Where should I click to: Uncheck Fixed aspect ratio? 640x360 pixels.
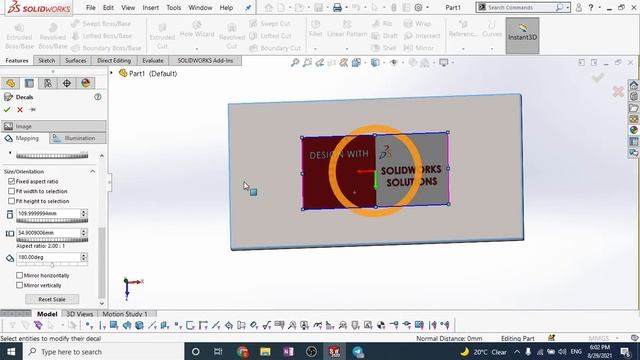pyautogui.click(x=11, y=181)
